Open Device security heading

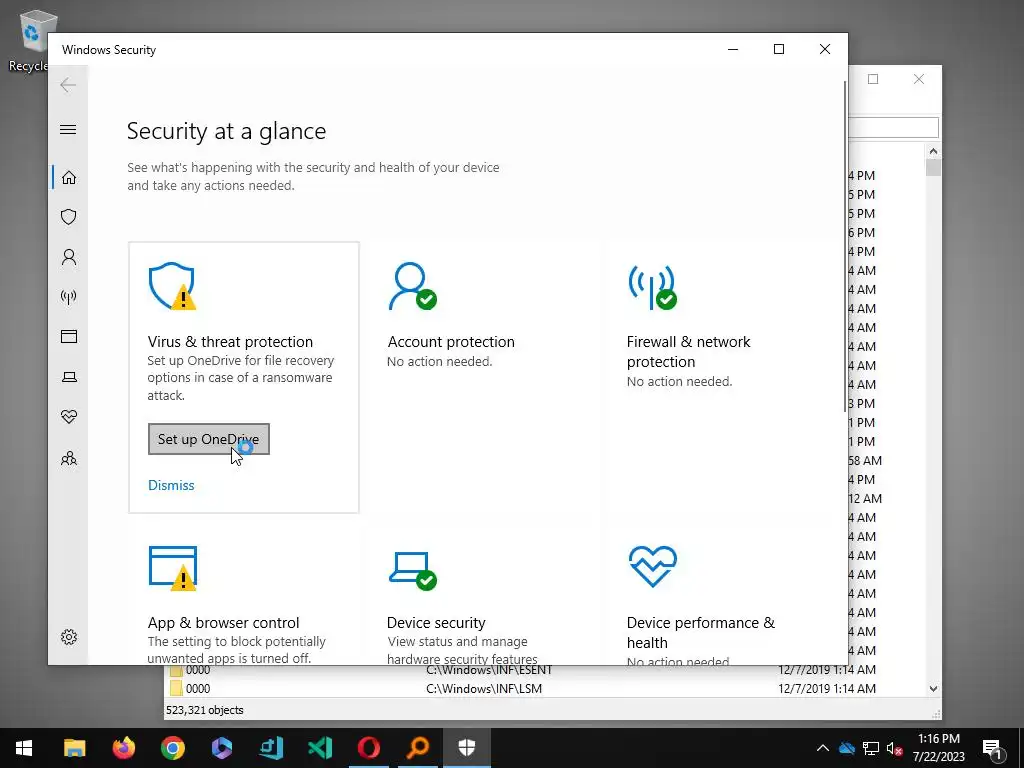click(x=436, y=622)
